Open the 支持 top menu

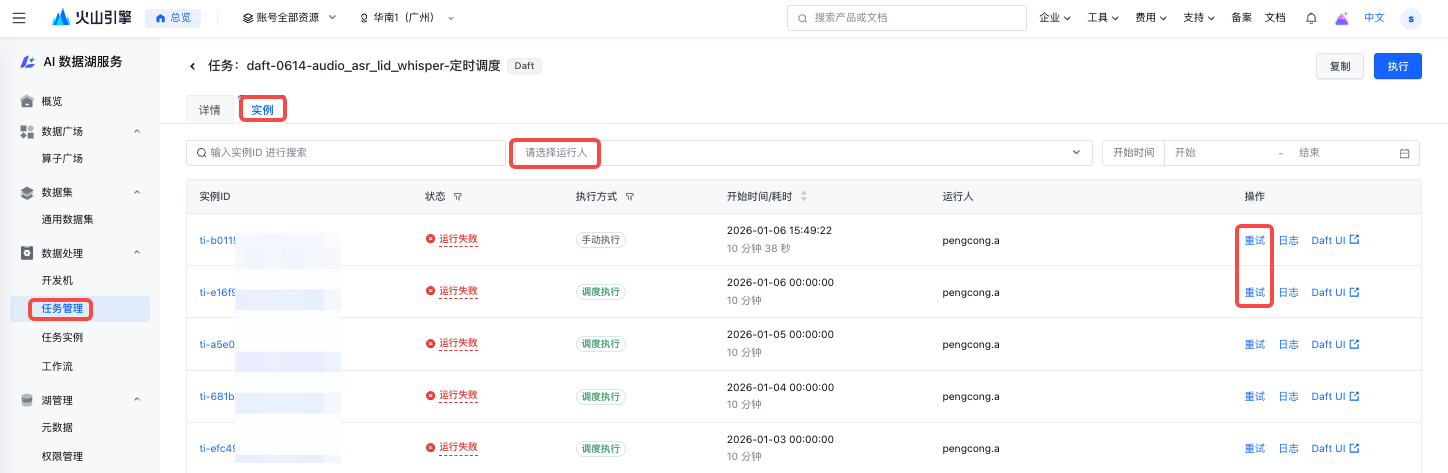pyautogui.click(x=1199, y=18)
